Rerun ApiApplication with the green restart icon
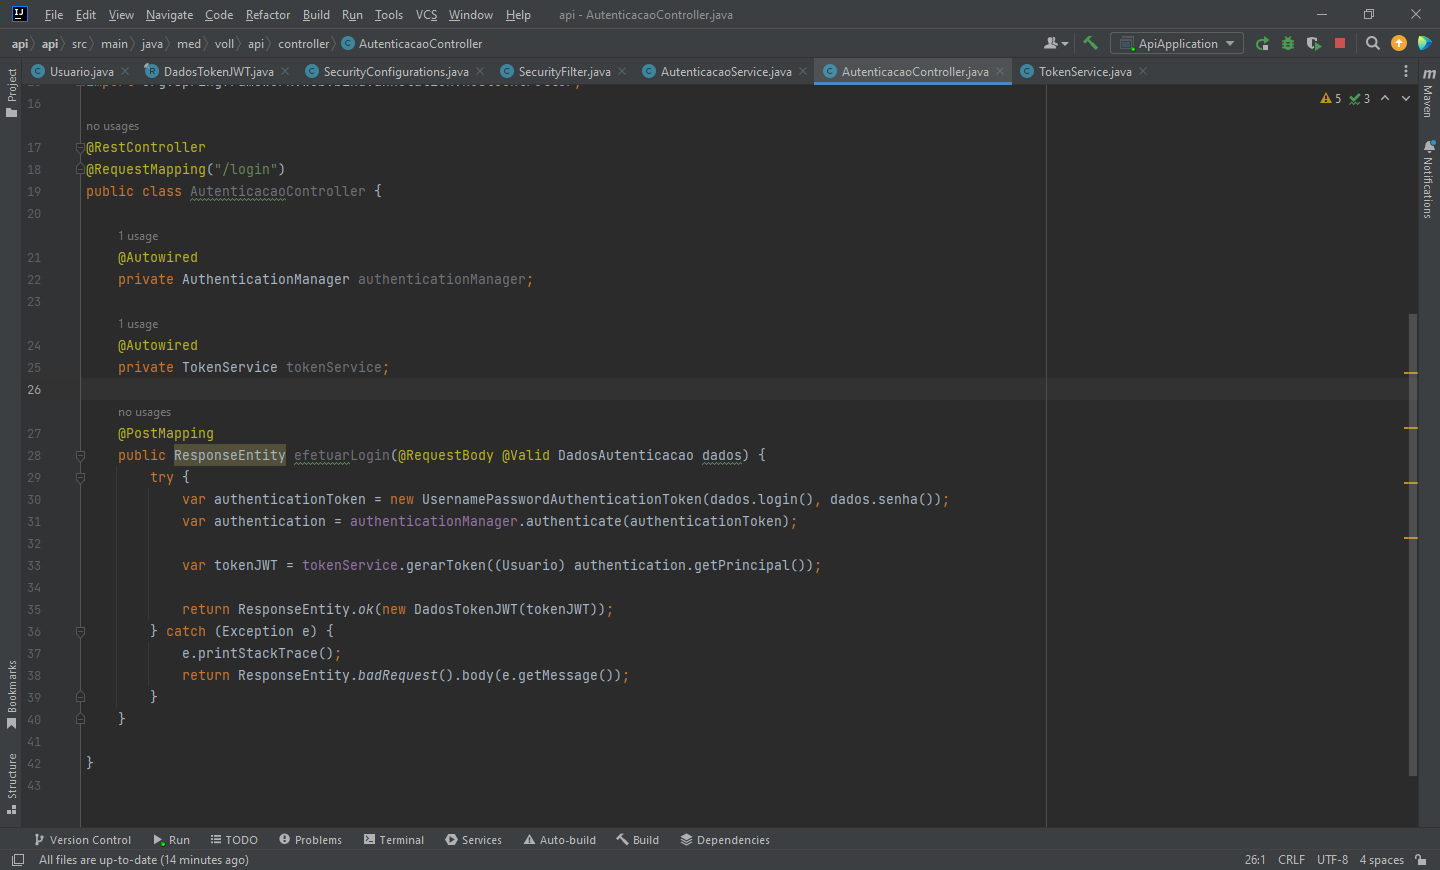The height and width of the screenshot is (870, 1440). pos(1262,43)
